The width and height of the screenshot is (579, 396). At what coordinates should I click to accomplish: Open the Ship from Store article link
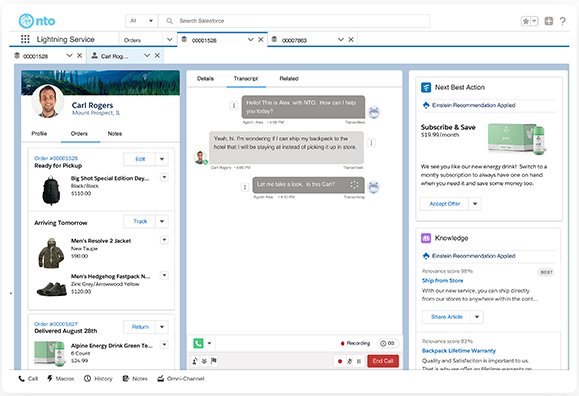pyautogui.click(x=442, y=281)
